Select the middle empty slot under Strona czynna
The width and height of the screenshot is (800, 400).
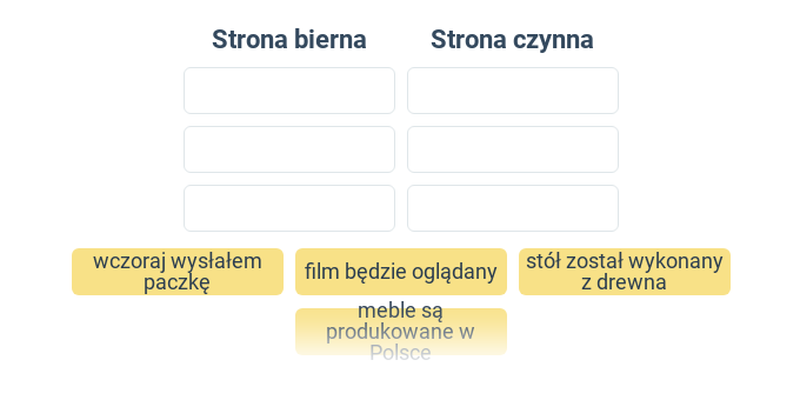coord(513,149)
